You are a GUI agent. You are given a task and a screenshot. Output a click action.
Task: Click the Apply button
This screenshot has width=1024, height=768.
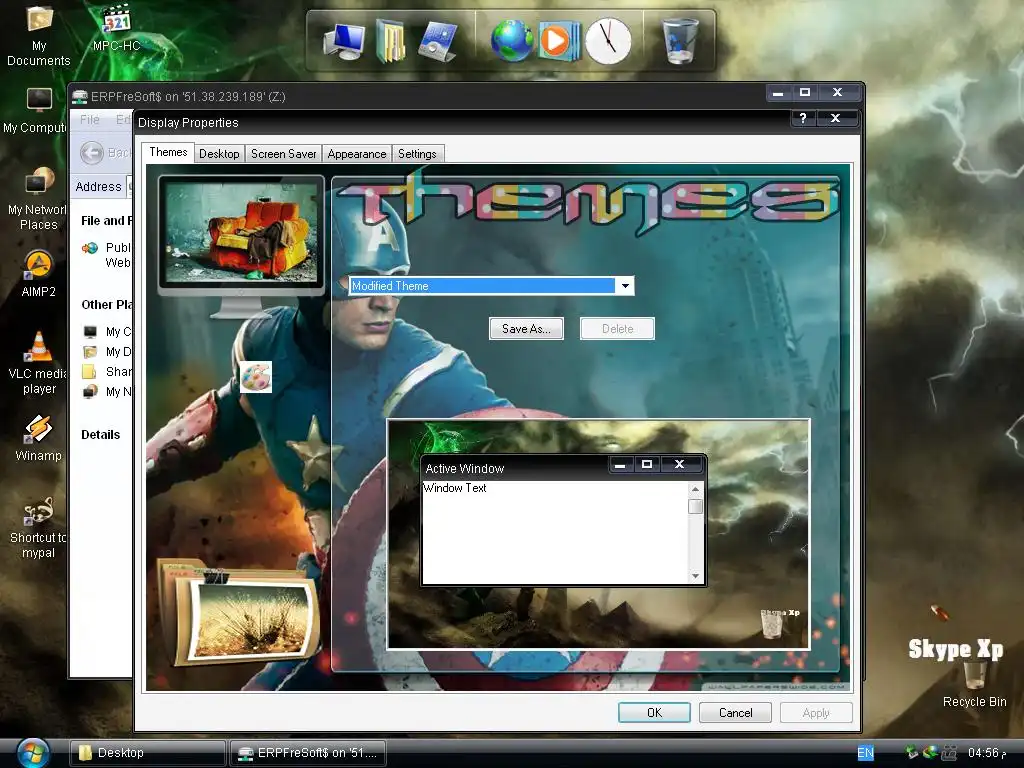(x=816, y=712)
